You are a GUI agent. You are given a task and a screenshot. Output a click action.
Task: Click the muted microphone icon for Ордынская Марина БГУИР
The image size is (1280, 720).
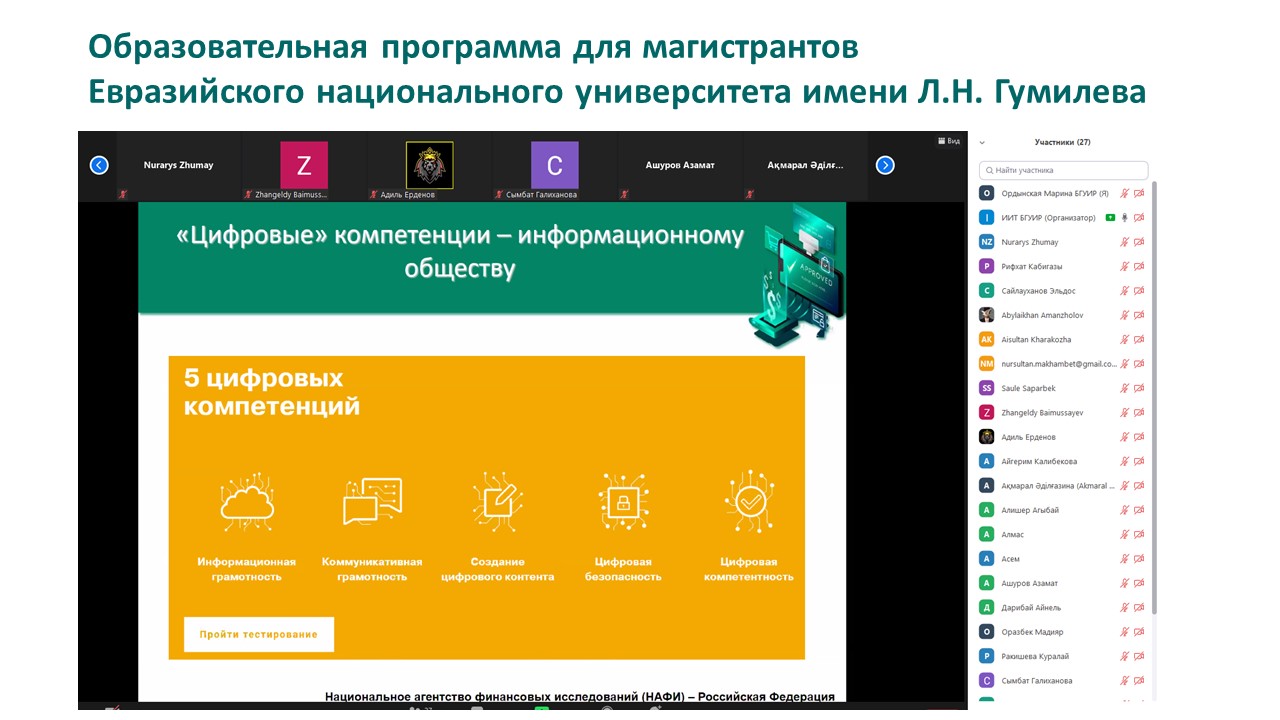(x=1124, y=193)
